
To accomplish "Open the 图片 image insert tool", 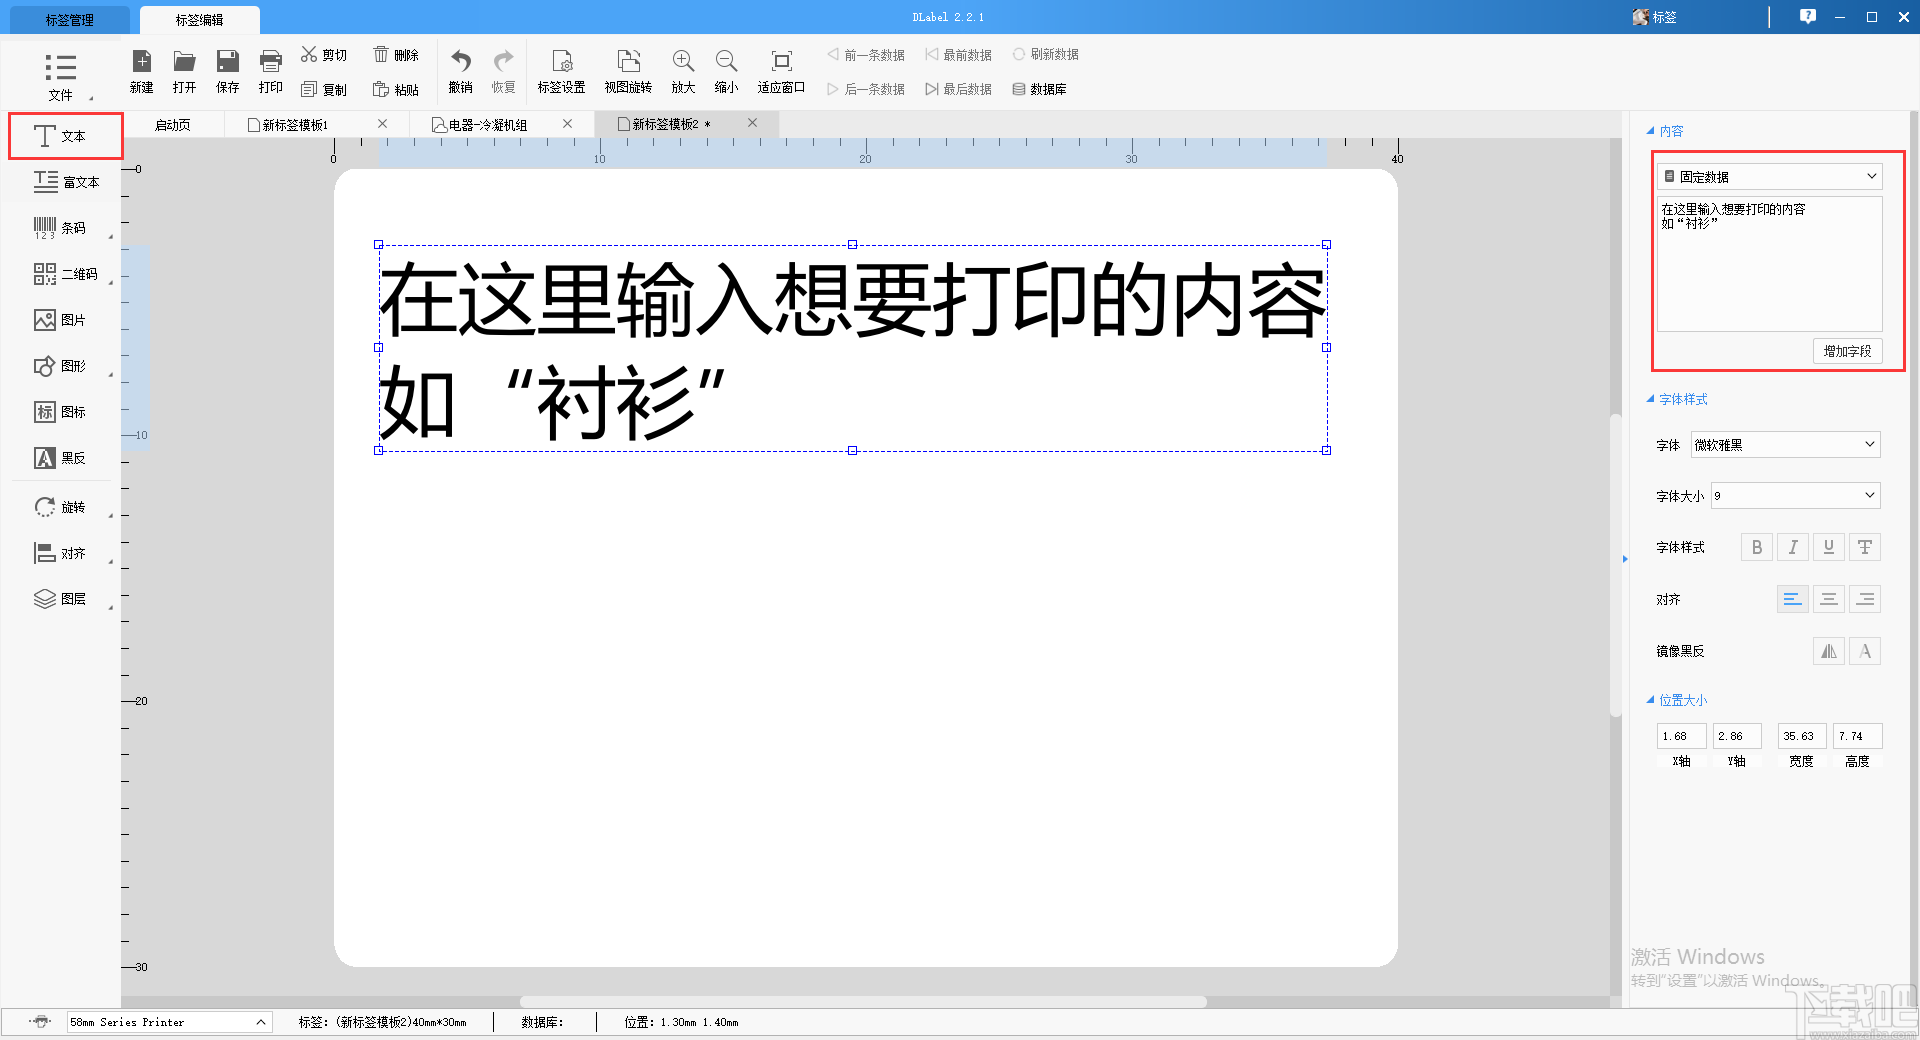I will pyautogui.click(x=60, y=319).
